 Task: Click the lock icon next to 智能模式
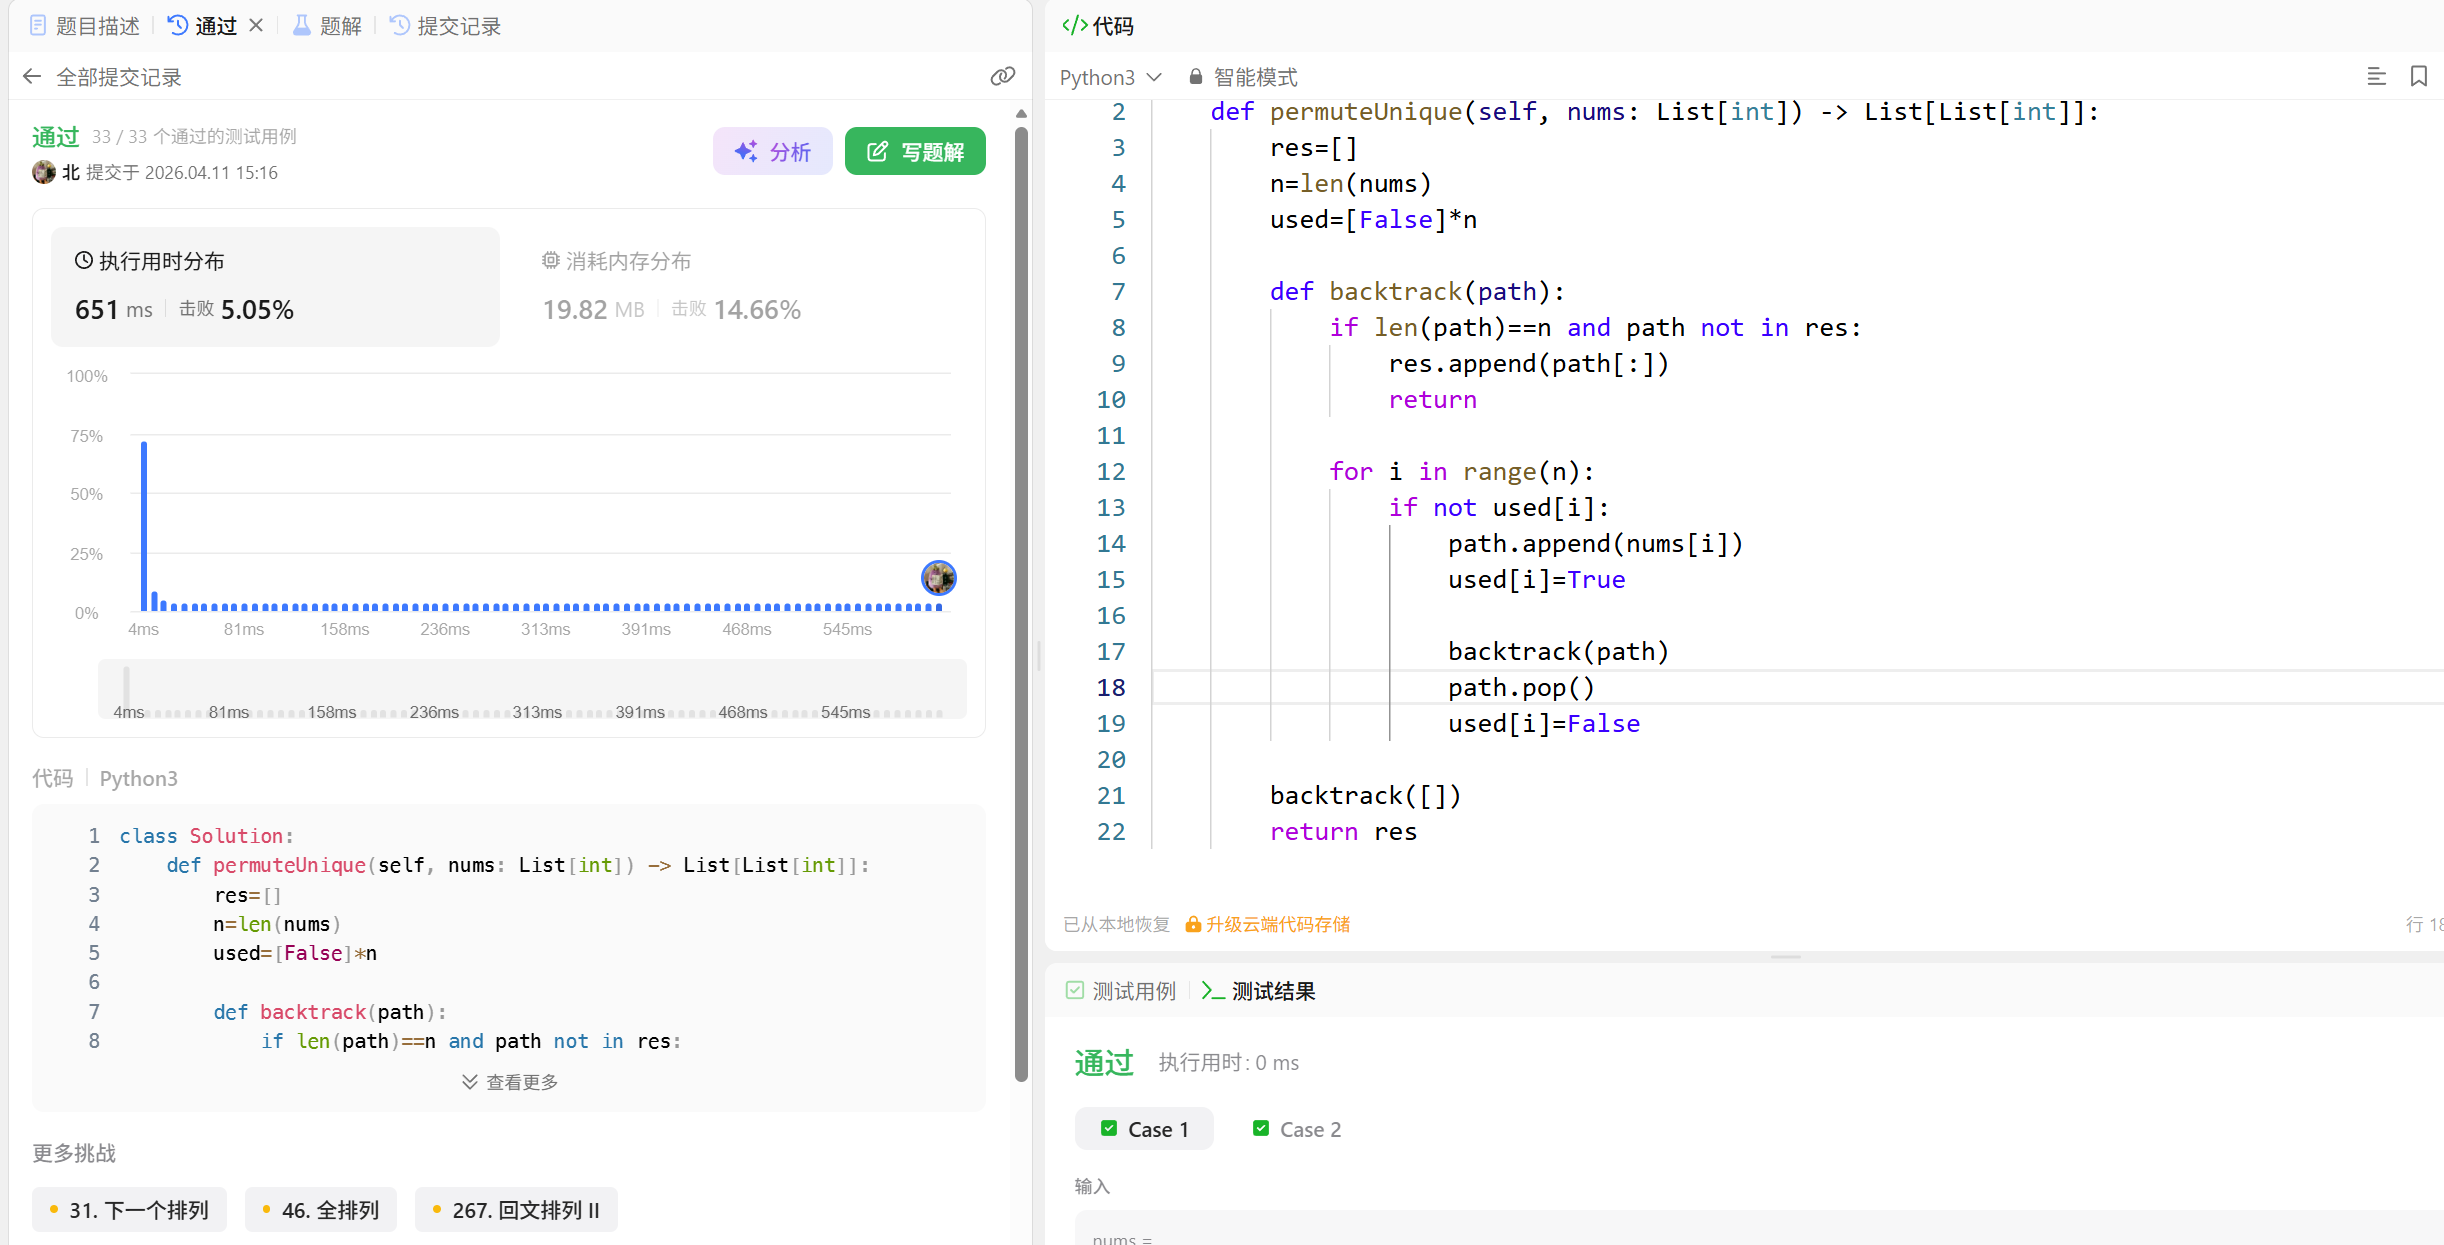click(x=1195, y=77)
